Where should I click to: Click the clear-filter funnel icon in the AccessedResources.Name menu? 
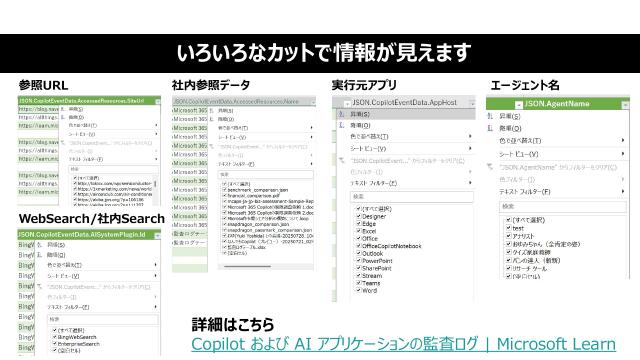coord(211,146)
